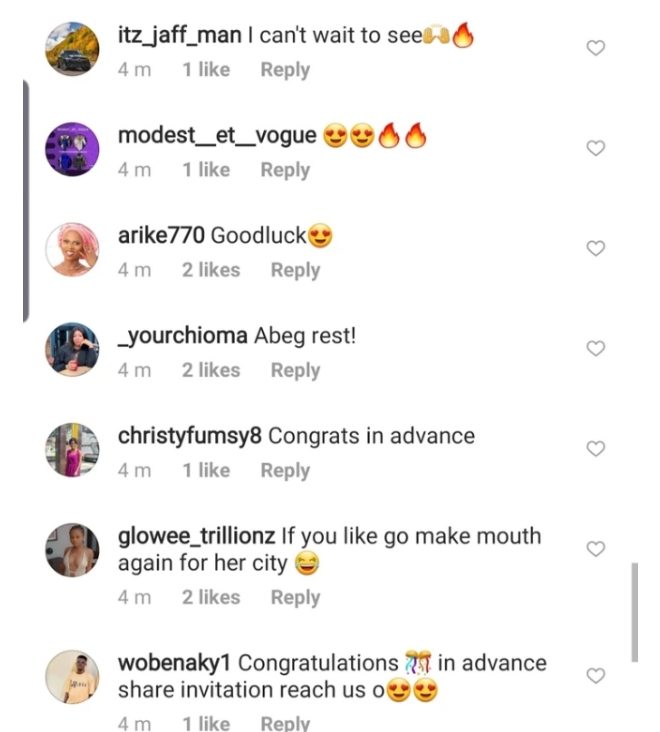This screenshot has width=660, height=732.
Task: Open modest__et__vogue username profile link
Action: click(217, 136)
